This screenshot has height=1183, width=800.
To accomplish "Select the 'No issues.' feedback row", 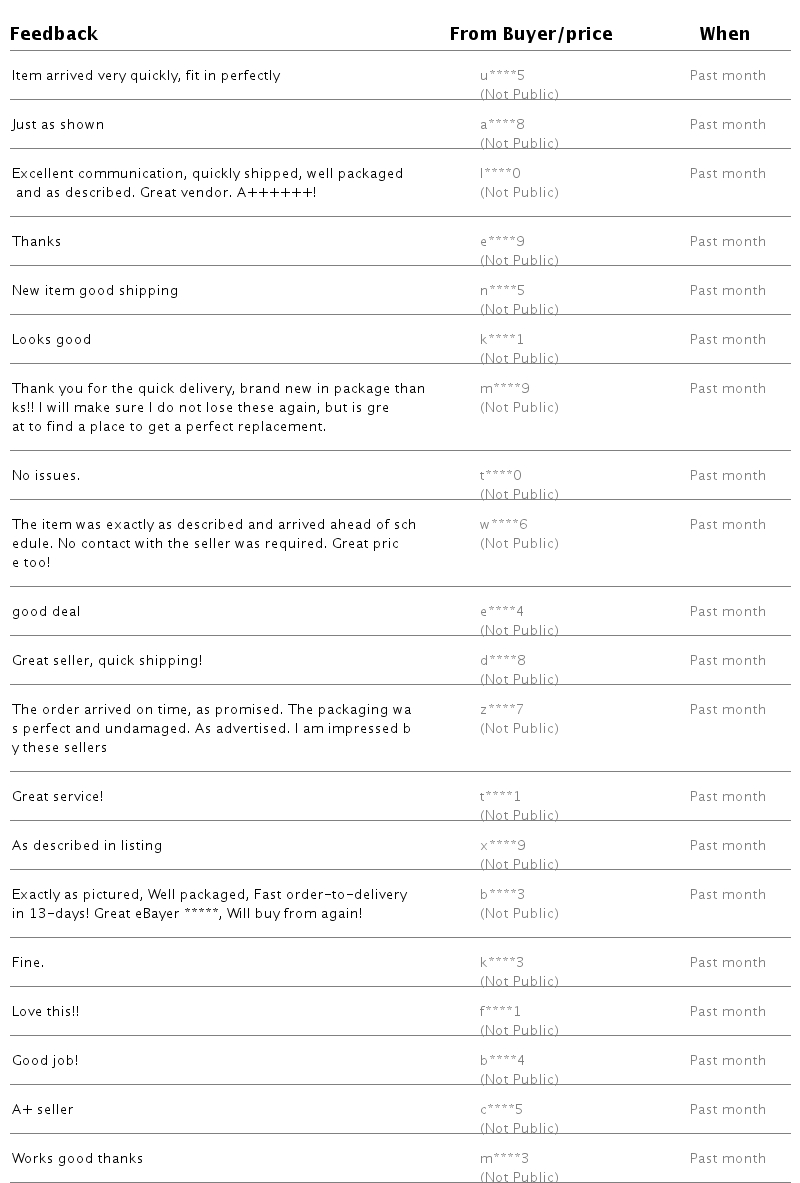I will (400, 475).
